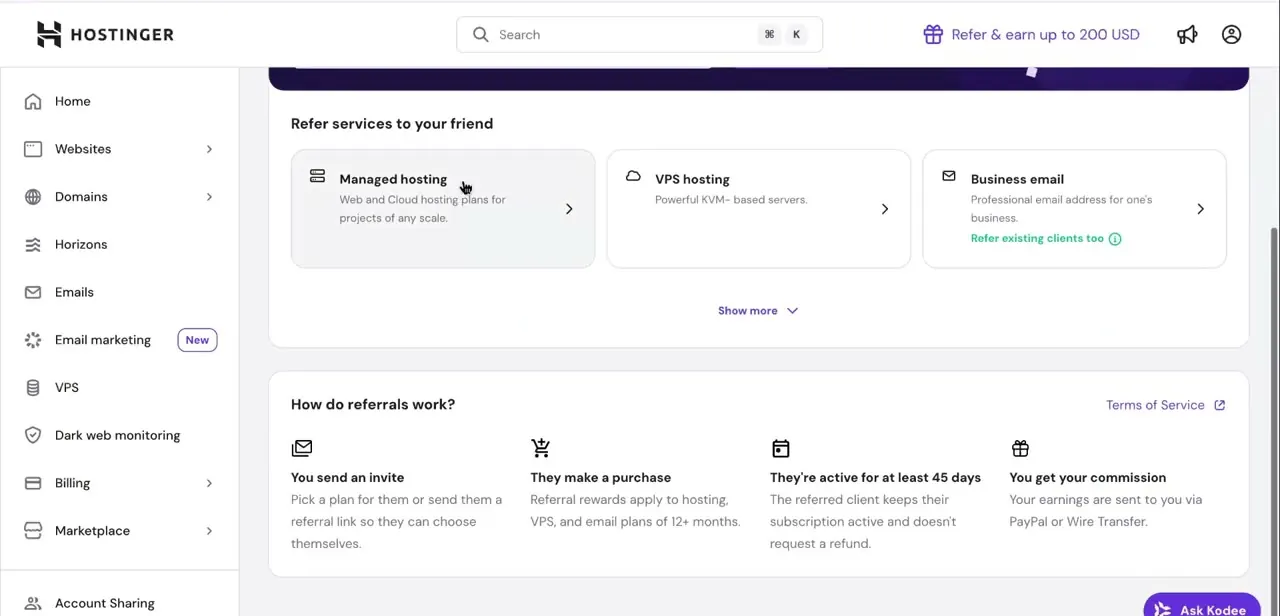1280x616 pixels.
Task: Click the Marketplace store icon
Action: click(33, 531)
